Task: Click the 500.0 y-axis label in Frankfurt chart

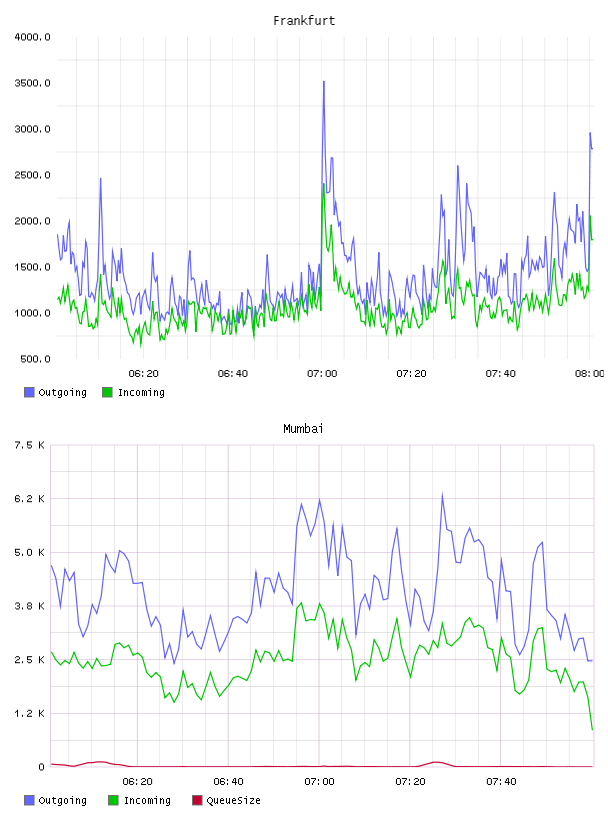Action: (x=35, y=359)
